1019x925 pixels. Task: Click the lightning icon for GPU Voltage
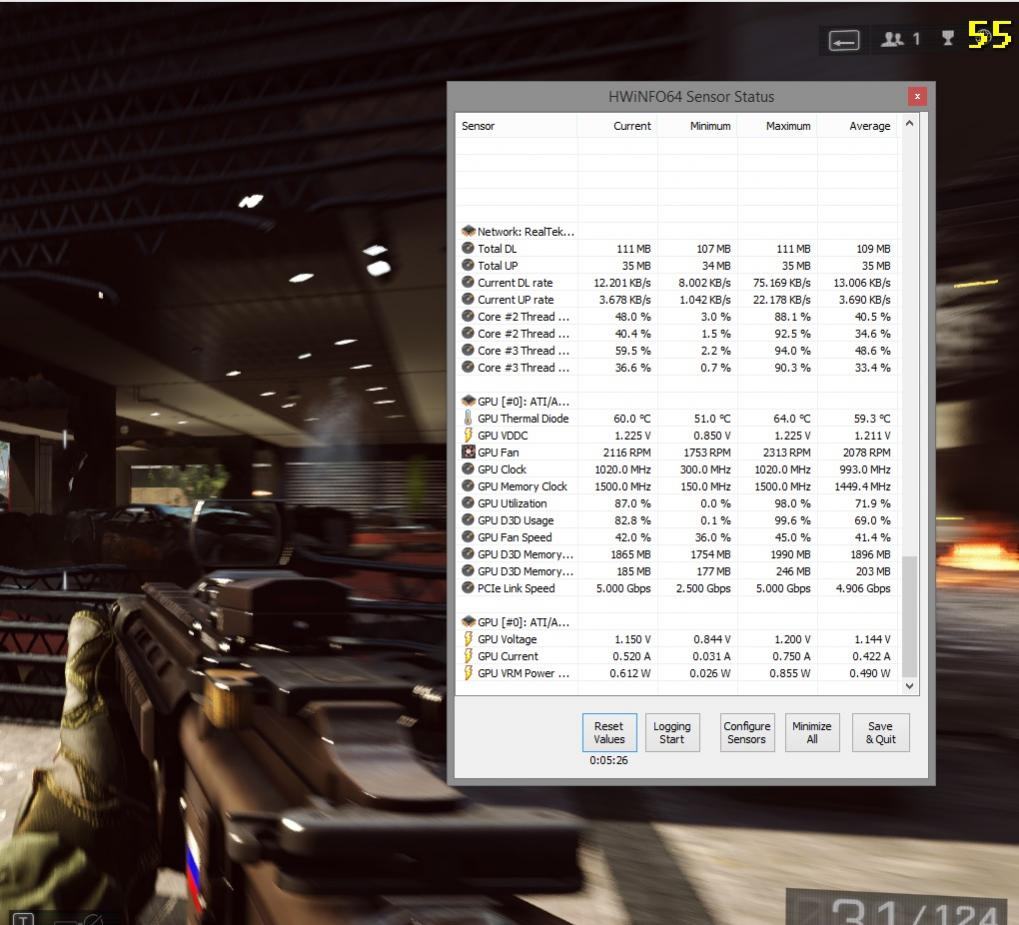pyautogui.click(x=467, y=638)
